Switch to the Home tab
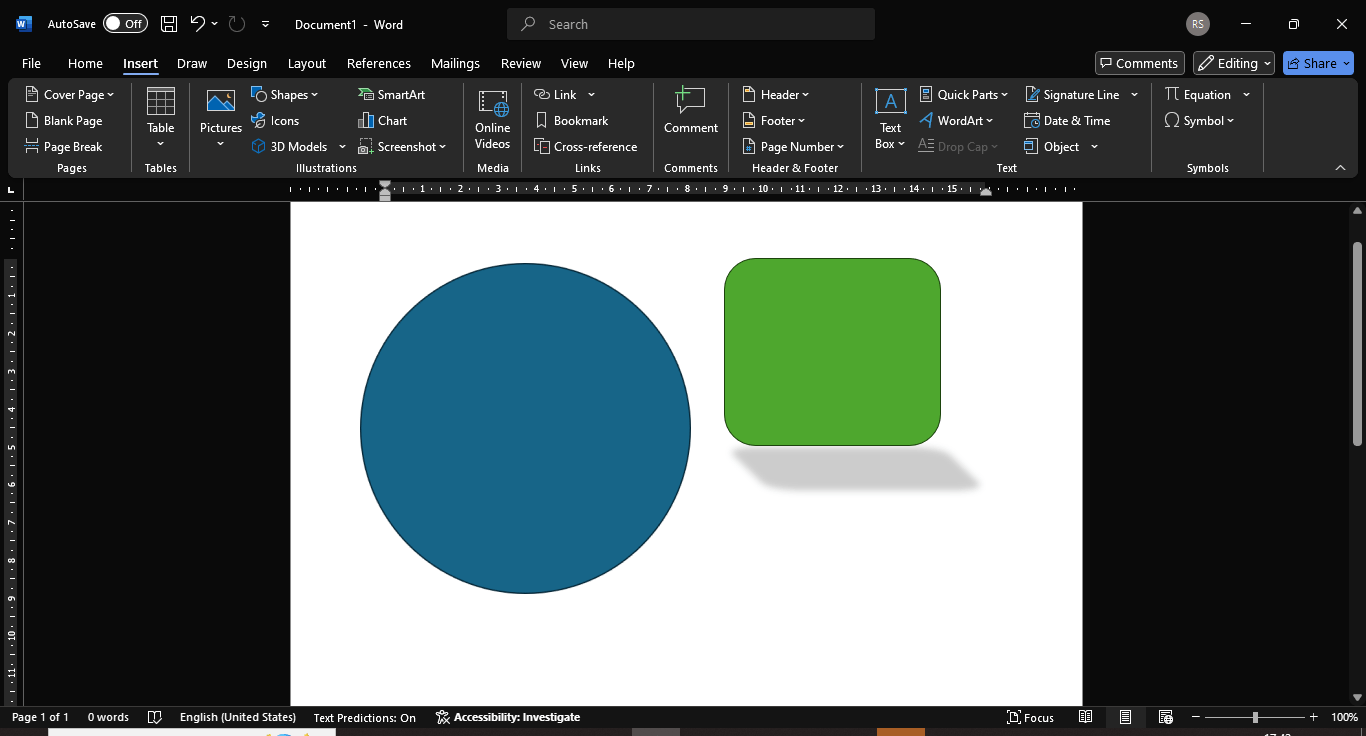Screen dimensions: 1366x736 (85, 63)
